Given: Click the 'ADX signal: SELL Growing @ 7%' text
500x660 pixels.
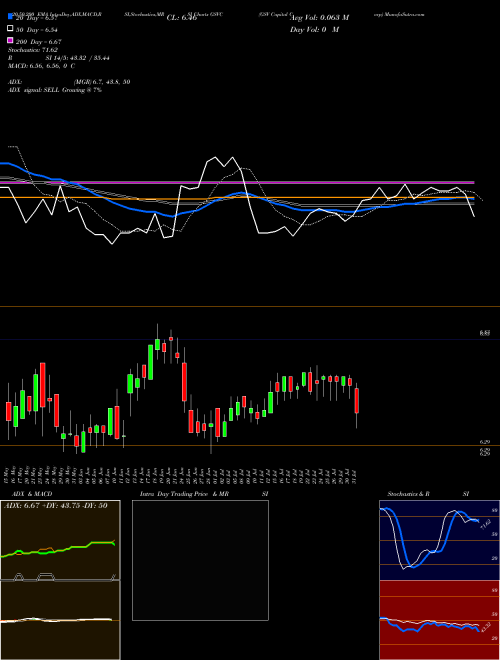Looking at the screenshot, I should [55, 90].
